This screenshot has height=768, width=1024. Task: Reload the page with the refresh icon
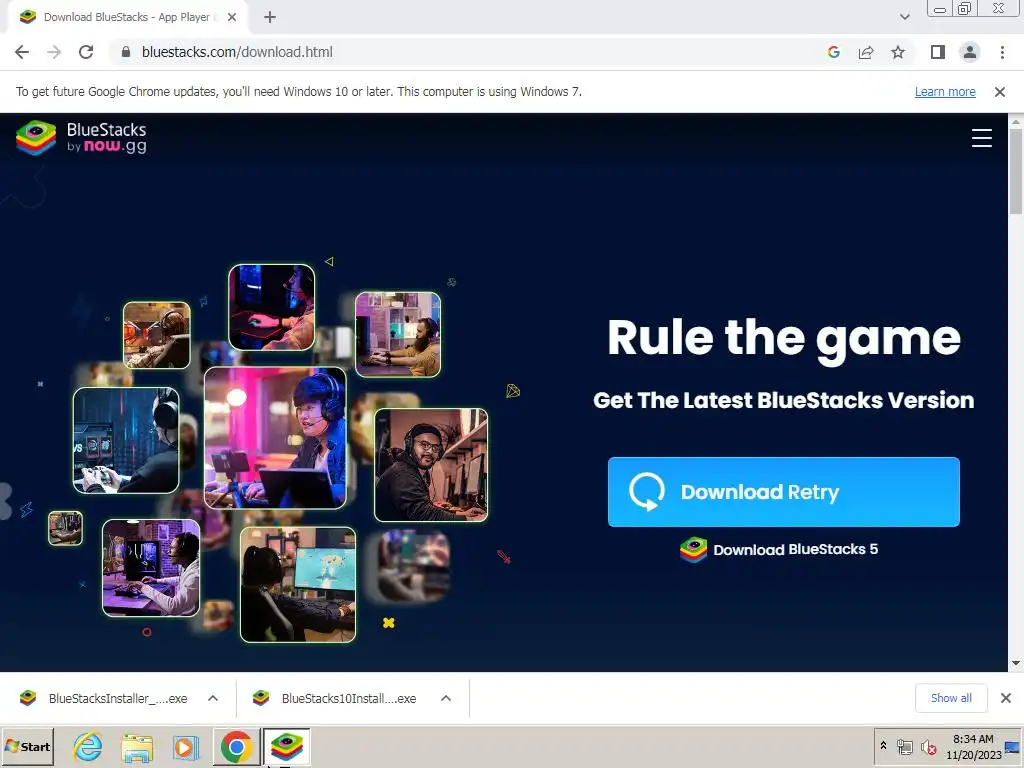coord(86,52)
